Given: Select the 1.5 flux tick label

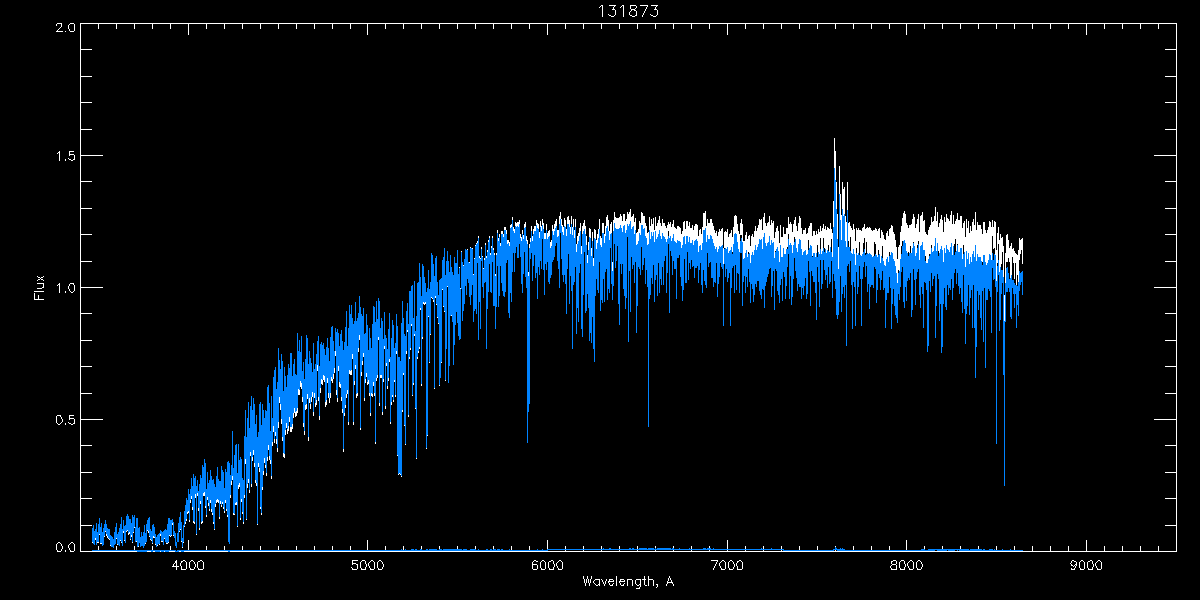Looking at the screenshot, I should tap(66, 157).
